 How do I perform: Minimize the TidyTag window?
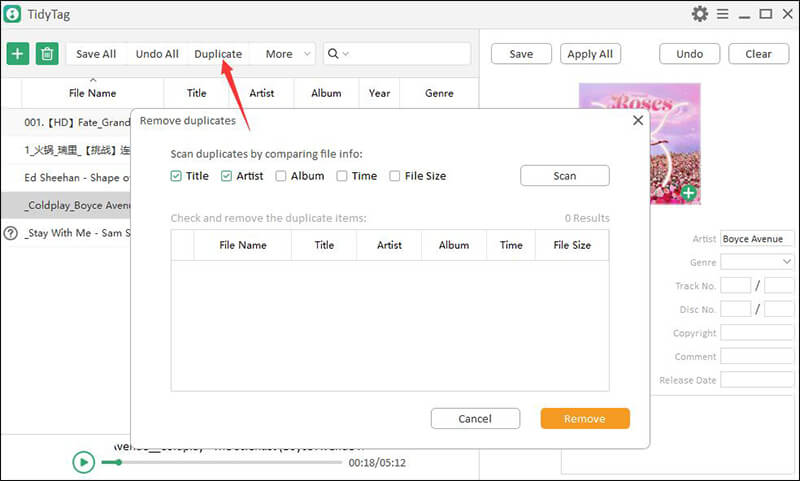click(x=744, y=15)
